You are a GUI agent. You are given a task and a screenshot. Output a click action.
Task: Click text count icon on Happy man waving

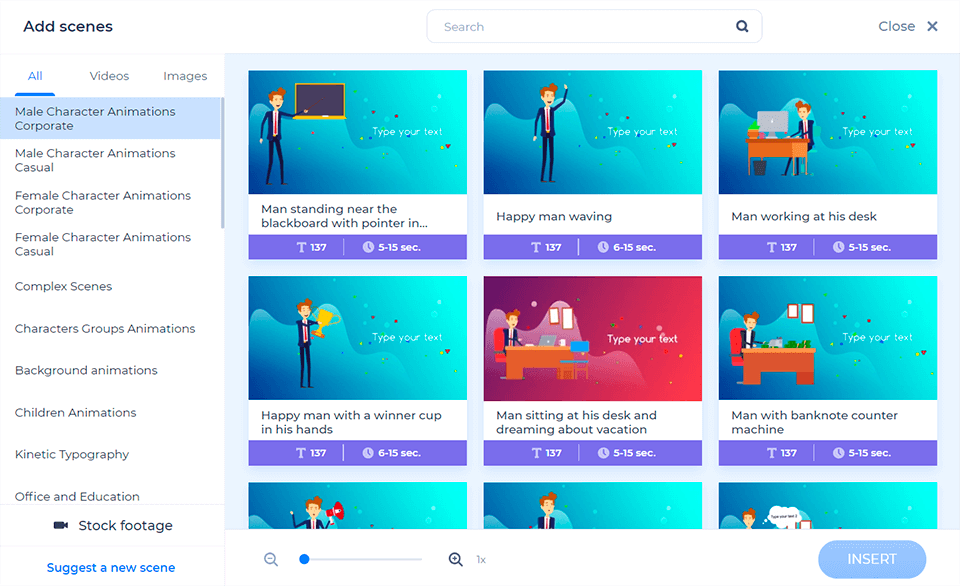tap(534, 247)
